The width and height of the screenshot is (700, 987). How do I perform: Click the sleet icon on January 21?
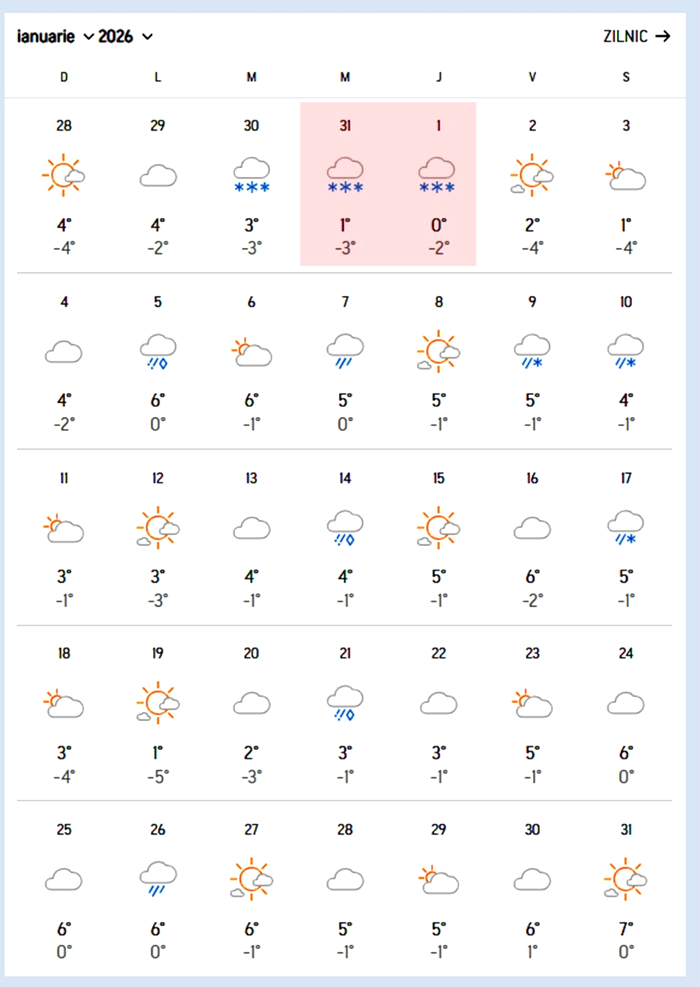tap(345, 703)
